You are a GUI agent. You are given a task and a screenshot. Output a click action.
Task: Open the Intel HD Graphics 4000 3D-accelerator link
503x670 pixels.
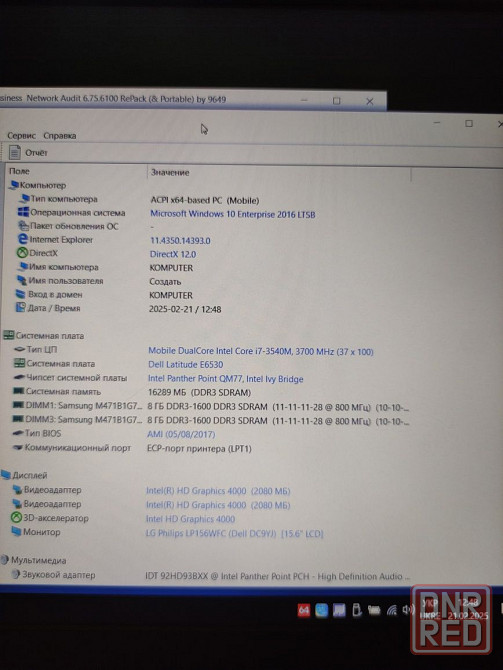190,519
